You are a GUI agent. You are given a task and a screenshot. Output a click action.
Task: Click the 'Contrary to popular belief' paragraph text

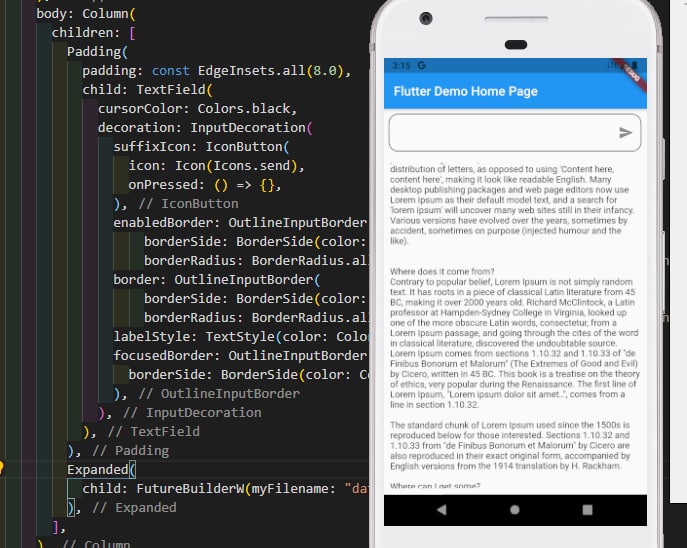coord(515,343)
